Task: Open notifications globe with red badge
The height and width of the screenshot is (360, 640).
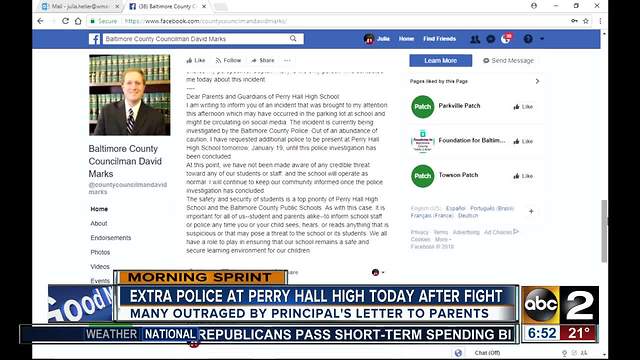Action: 506,39
